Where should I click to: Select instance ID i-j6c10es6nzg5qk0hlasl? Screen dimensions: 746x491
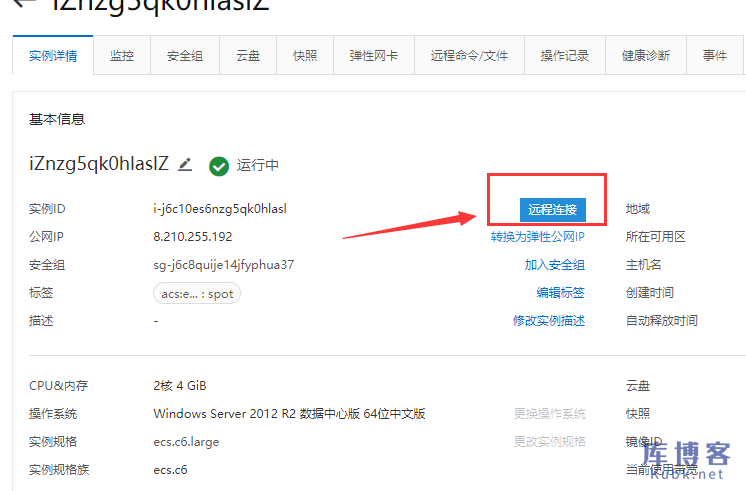click(220, 209)
